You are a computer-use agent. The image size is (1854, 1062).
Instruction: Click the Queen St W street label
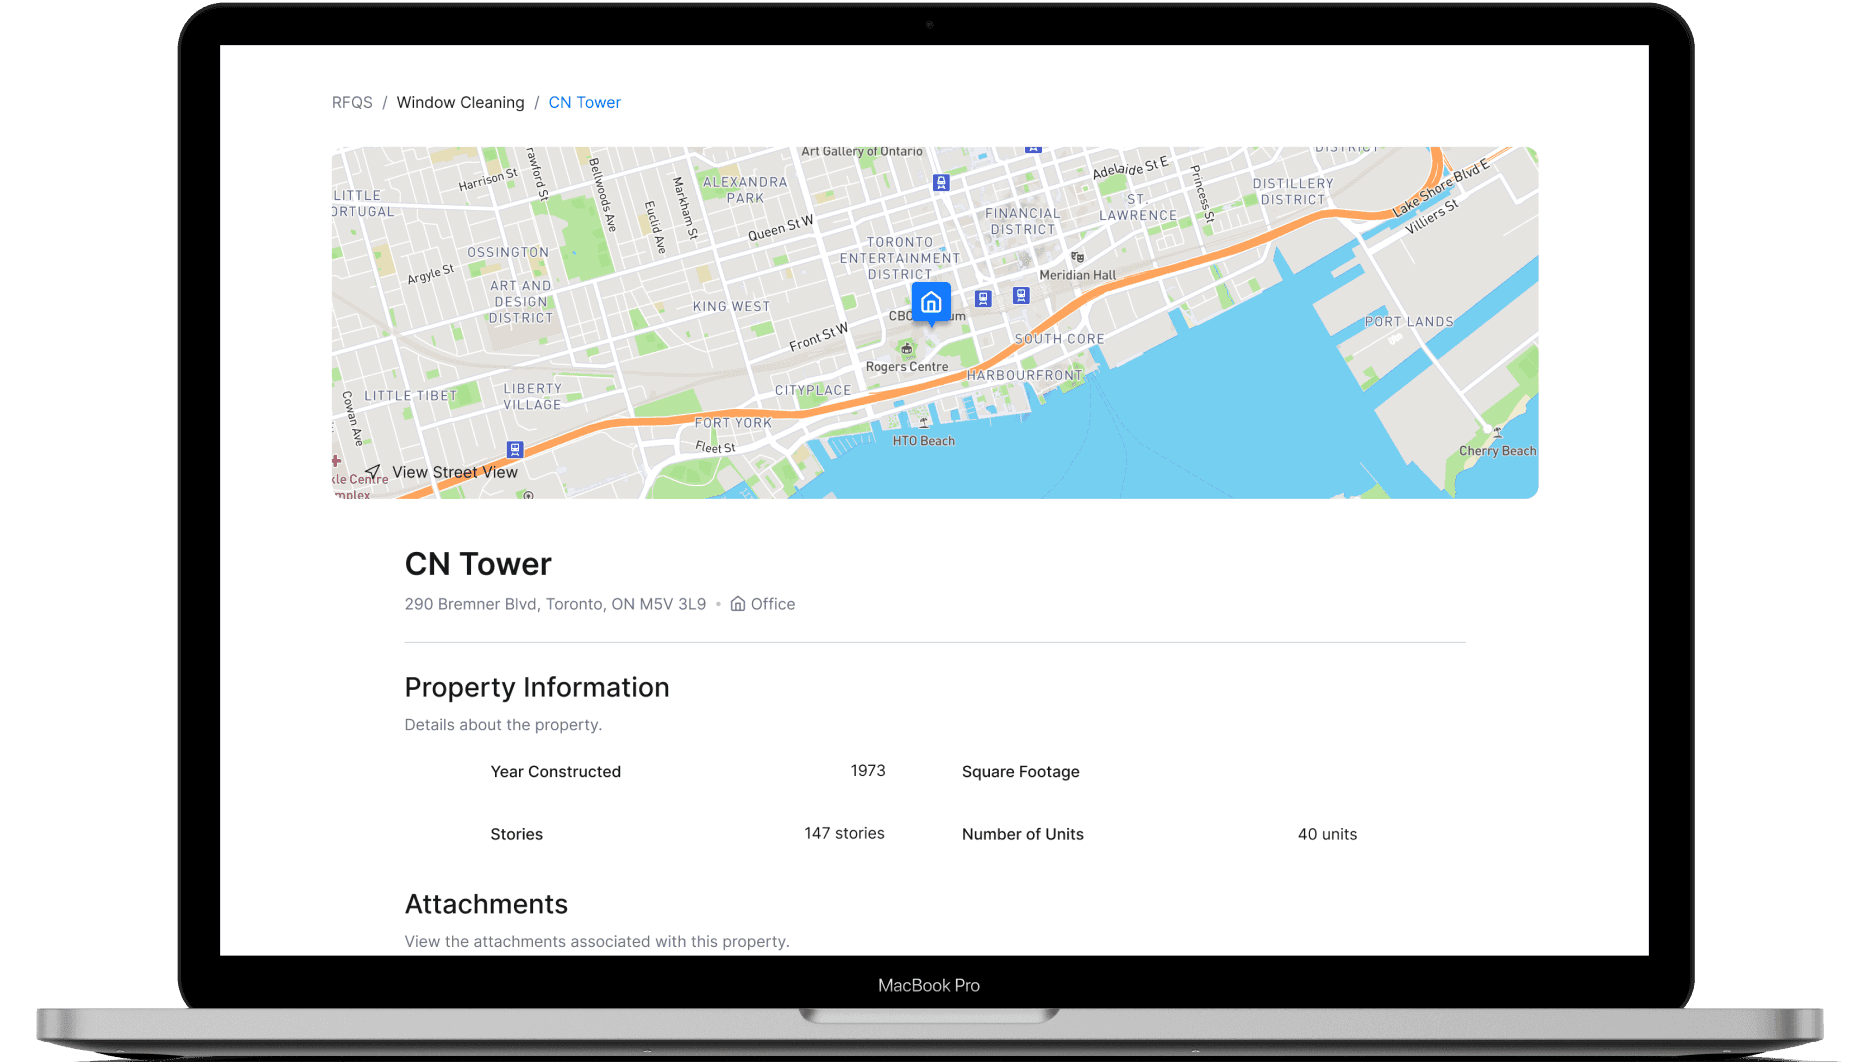coord(780,228)
